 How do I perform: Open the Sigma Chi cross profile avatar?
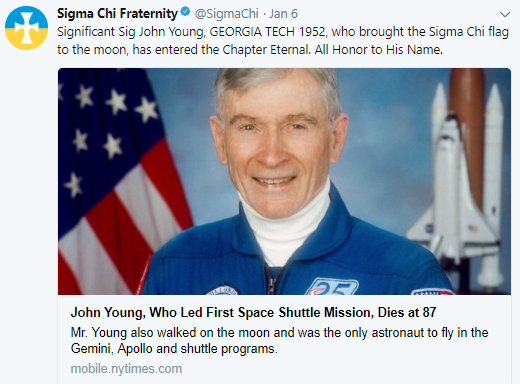point(26,28)
